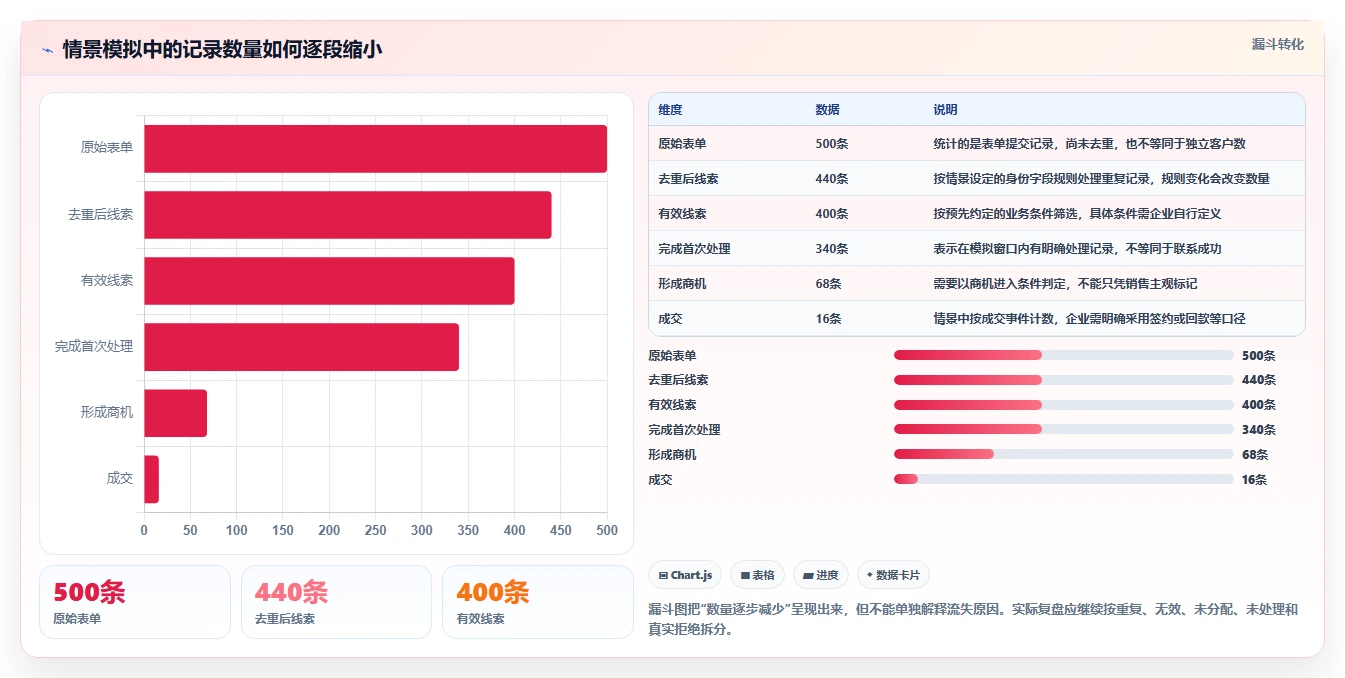This screenshot has height=678, width=1345.
Task: Click description starting 统计的是表单提交记录
Action: 1089,144
